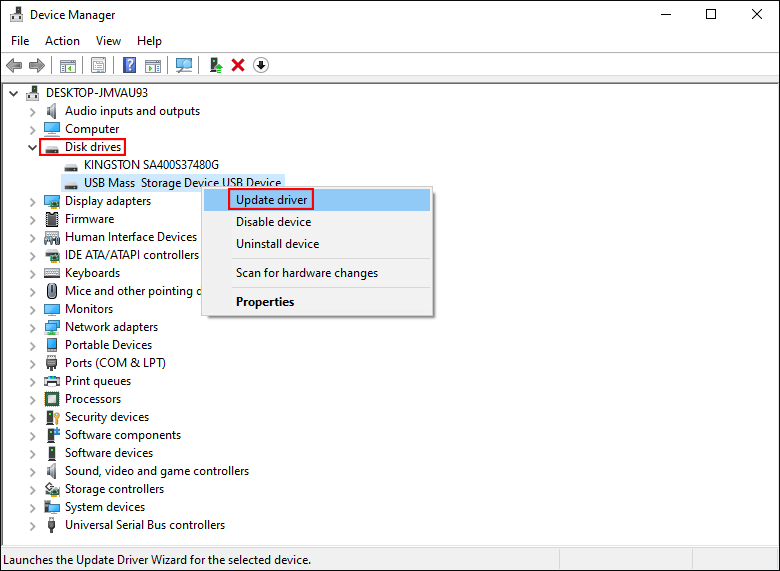Click the Back arrow toolbar icon

point(14,65)
